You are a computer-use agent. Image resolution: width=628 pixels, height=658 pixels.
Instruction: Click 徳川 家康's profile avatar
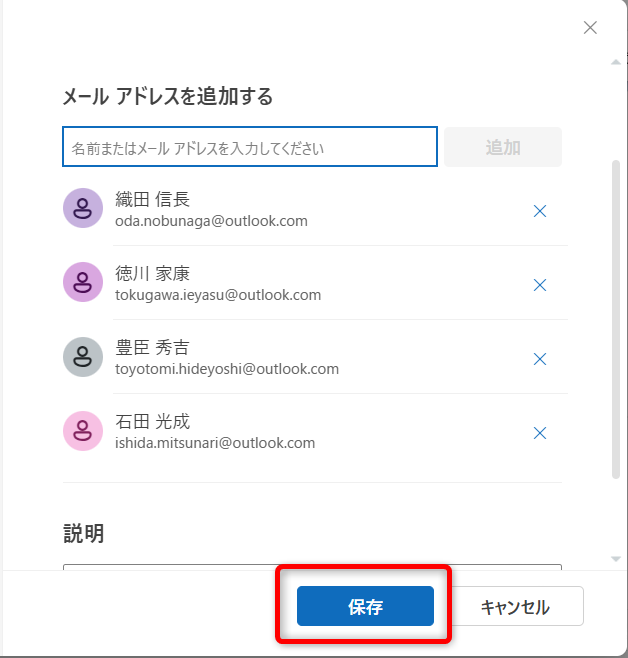(x=83, y=282)
